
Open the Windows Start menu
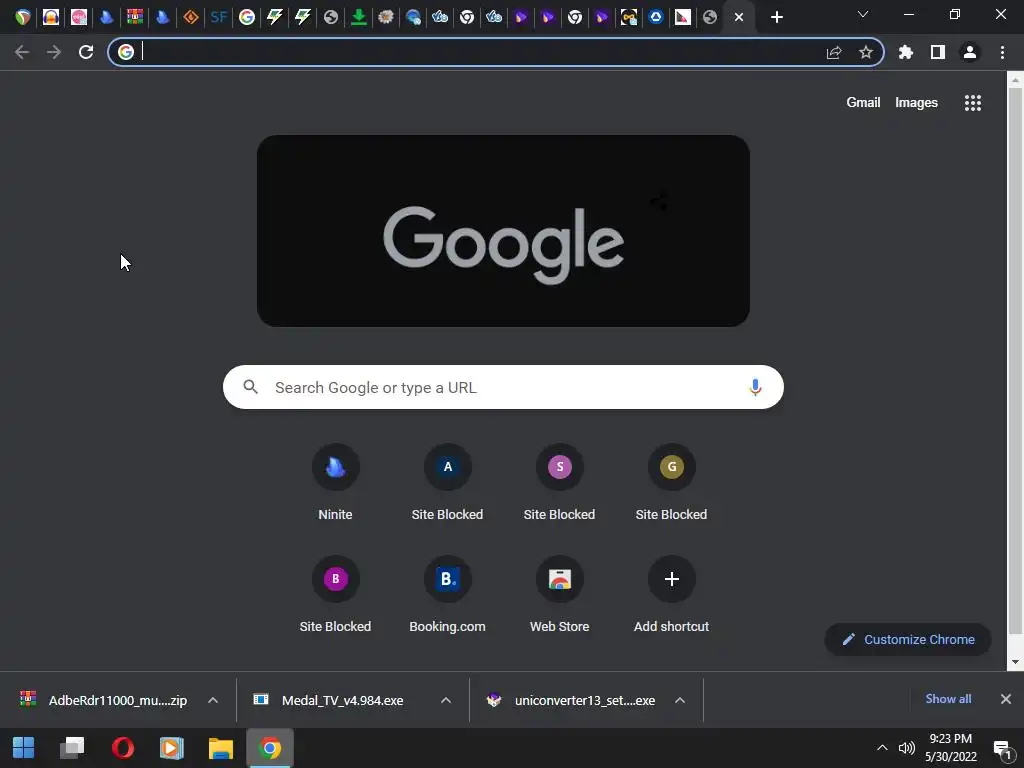pyautogui.click(x=24, y=748)
